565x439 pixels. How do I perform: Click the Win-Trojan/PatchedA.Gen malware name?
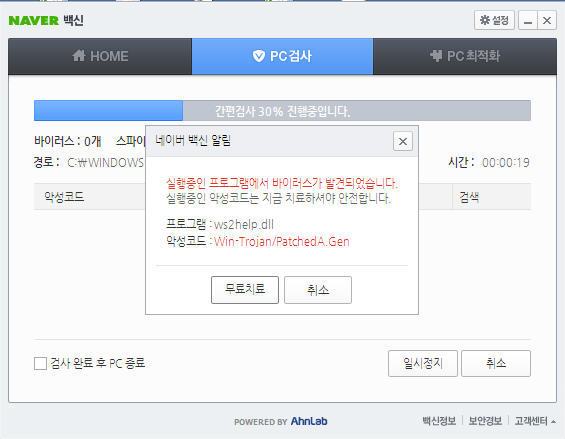pyautogui.click(x=281, y=241)
